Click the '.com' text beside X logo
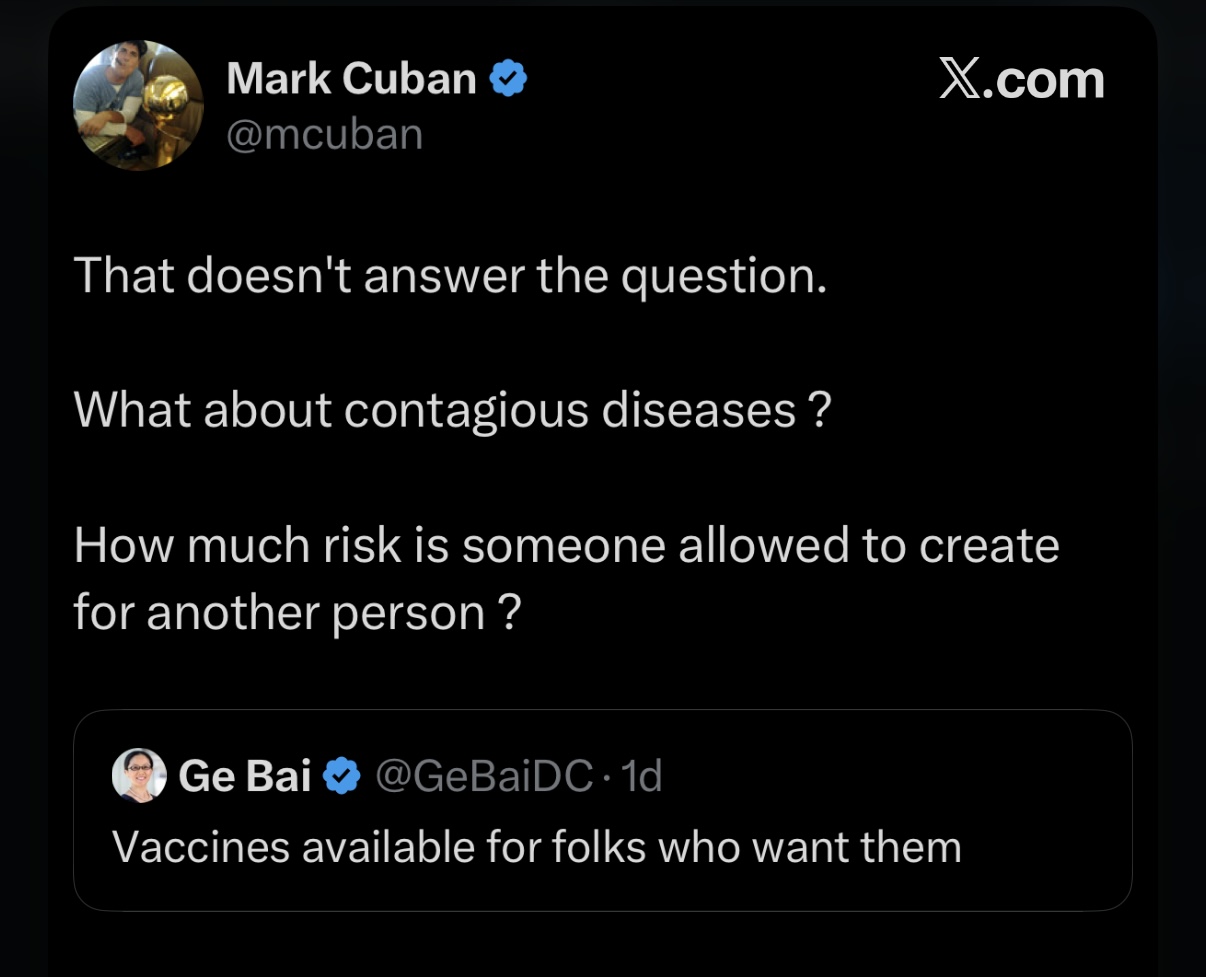This screenshot has width=1206, height=977. [1043, 80]
